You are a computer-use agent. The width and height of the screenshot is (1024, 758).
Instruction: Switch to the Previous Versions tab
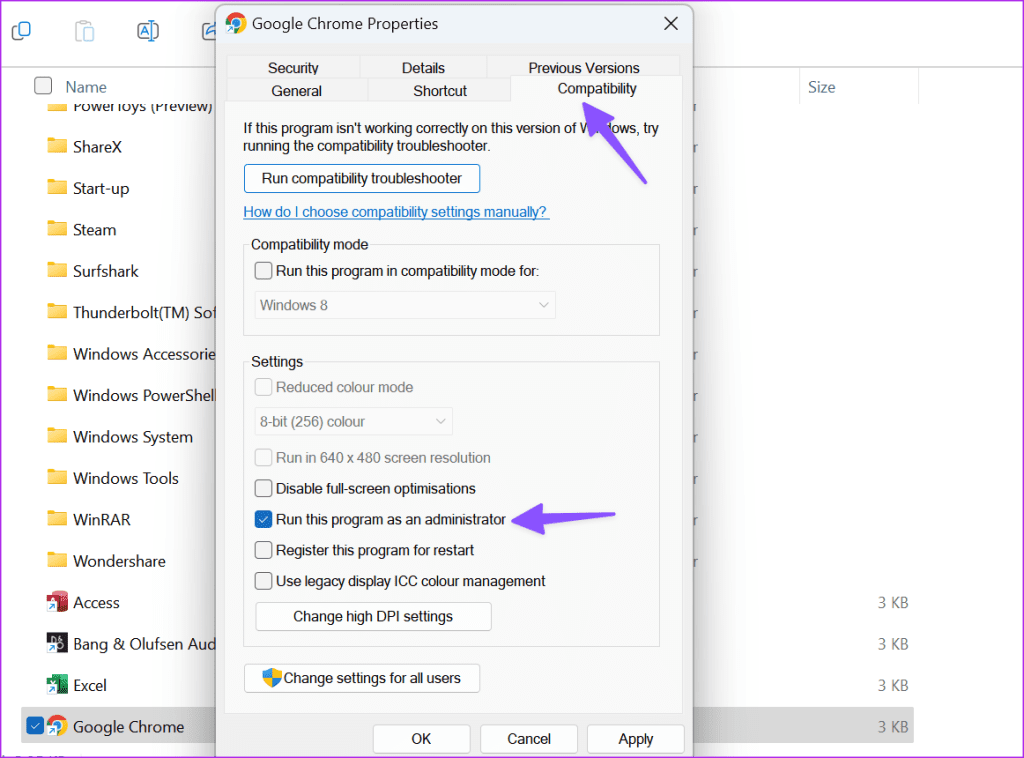coord(584,68)
